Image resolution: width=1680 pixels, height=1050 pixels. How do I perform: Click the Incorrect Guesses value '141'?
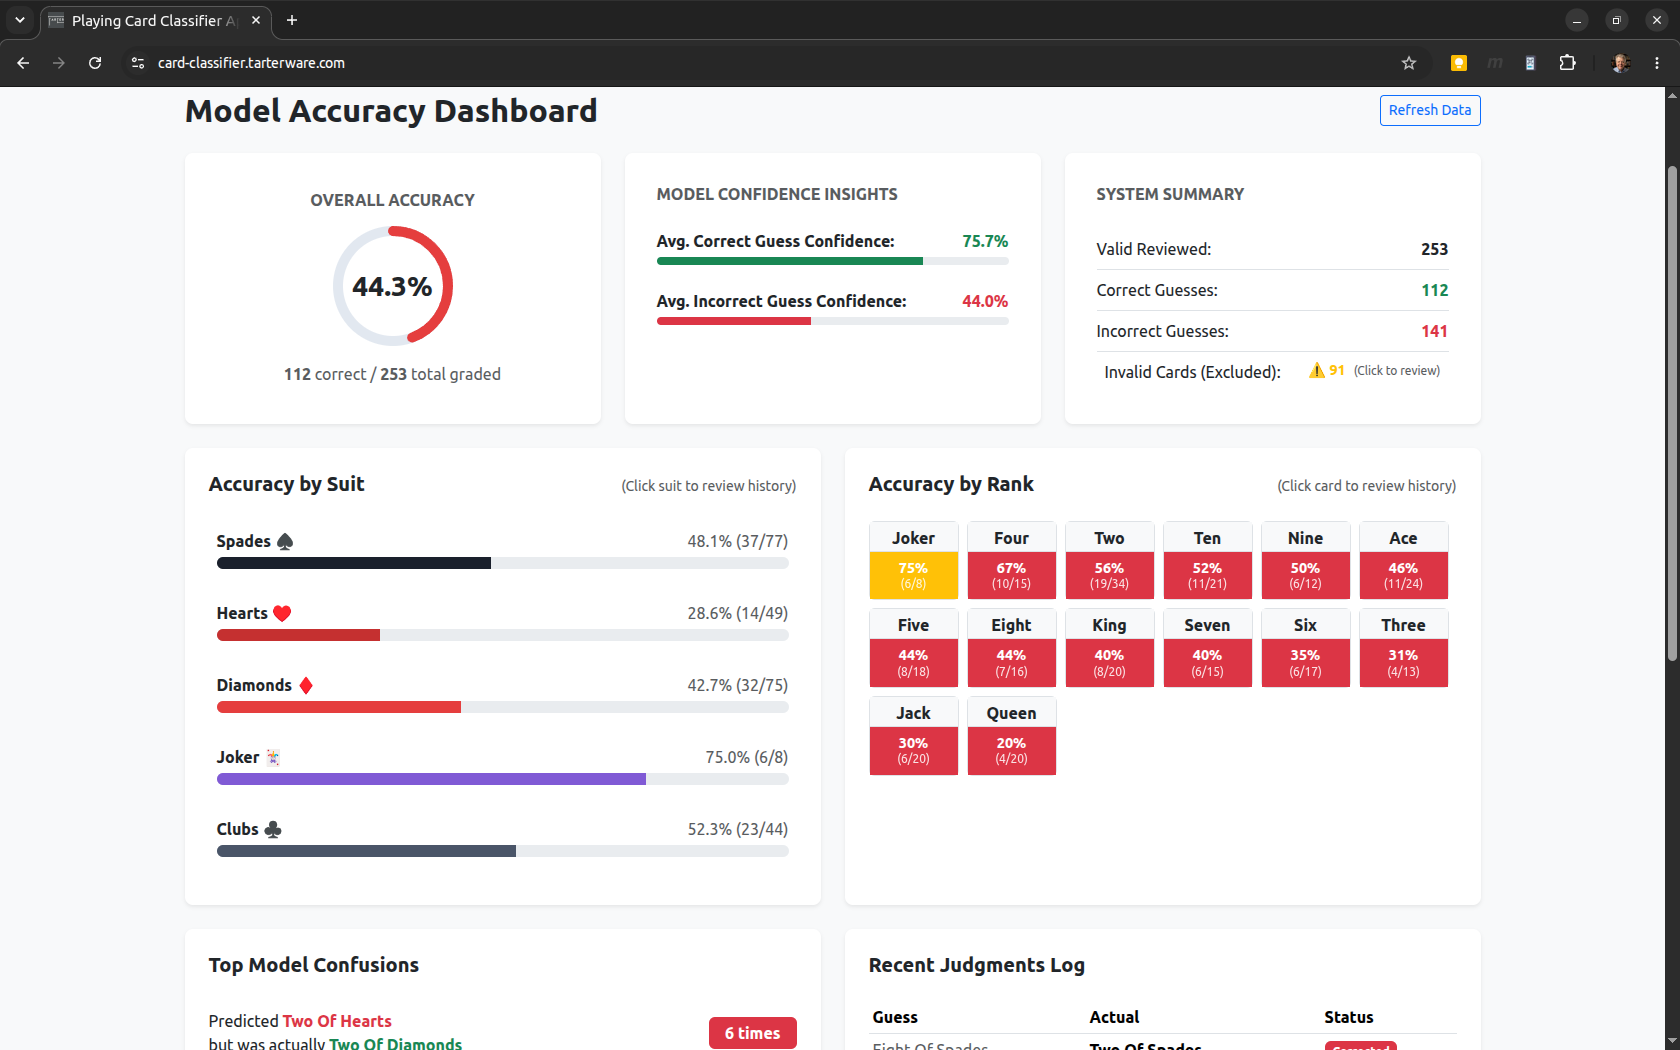point(1435,331)
